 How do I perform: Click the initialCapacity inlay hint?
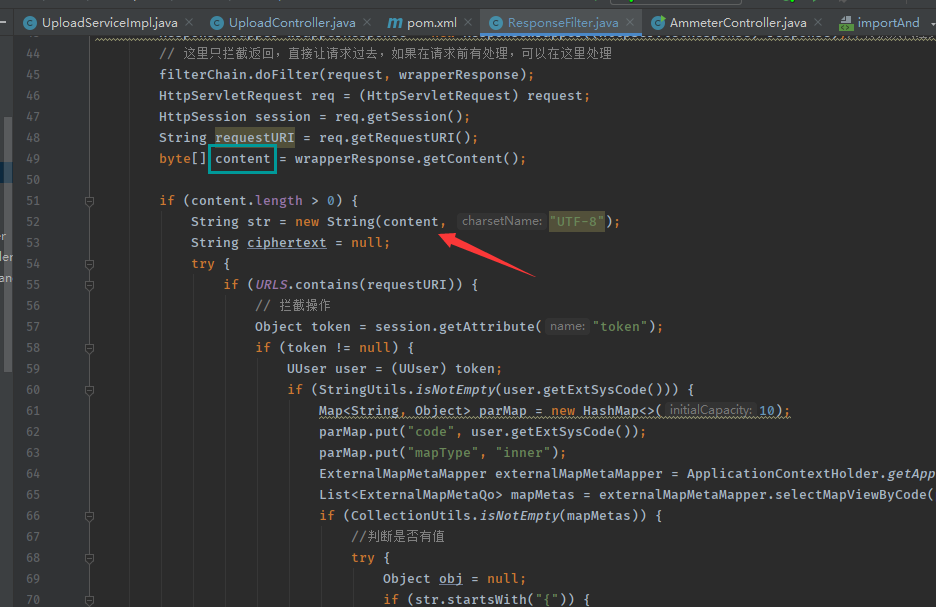[x=710, y=410]
